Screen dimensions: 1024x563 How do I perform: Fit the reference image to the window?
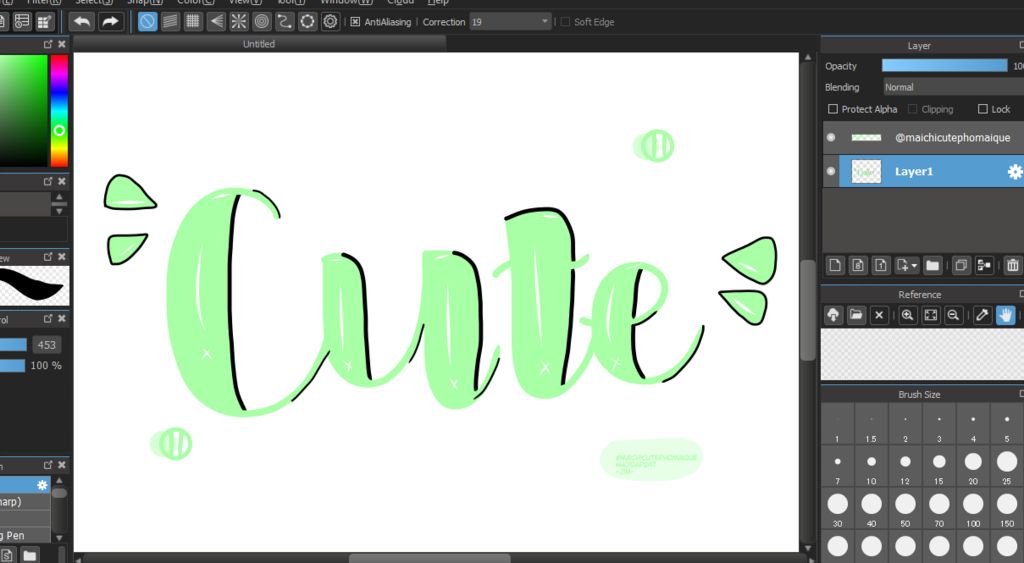coord(931,315)
